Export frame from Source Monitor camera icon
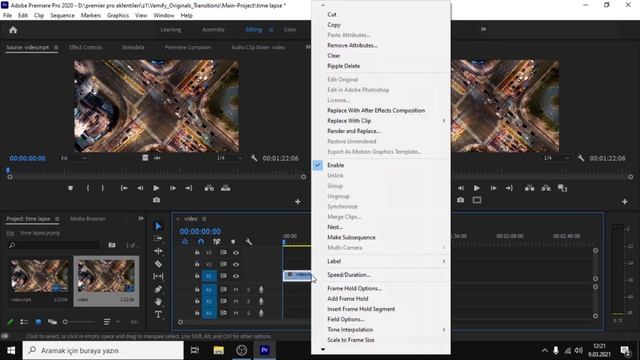The height and width of the screenshot is (360, 640). (156, 200)
